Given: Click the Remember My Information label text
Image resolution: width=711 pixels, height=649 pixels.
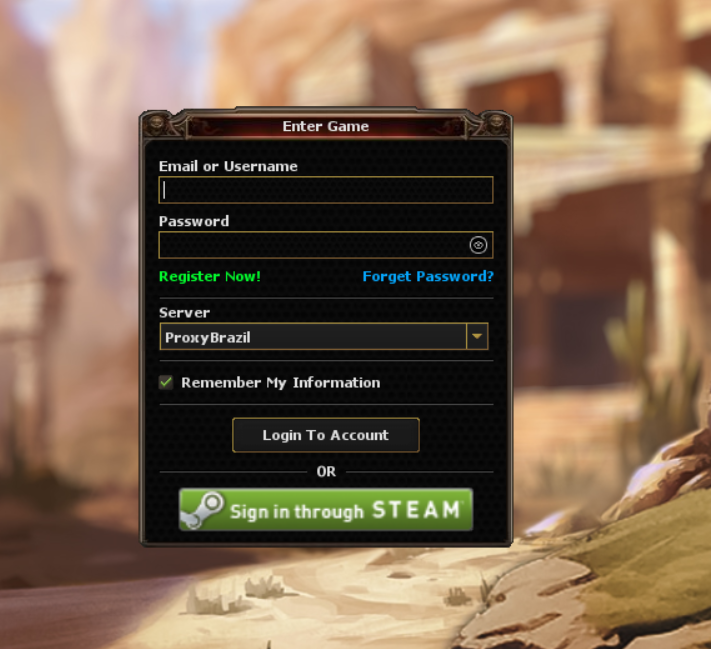Looking at the screenshot, I should (x=281, y=383).
